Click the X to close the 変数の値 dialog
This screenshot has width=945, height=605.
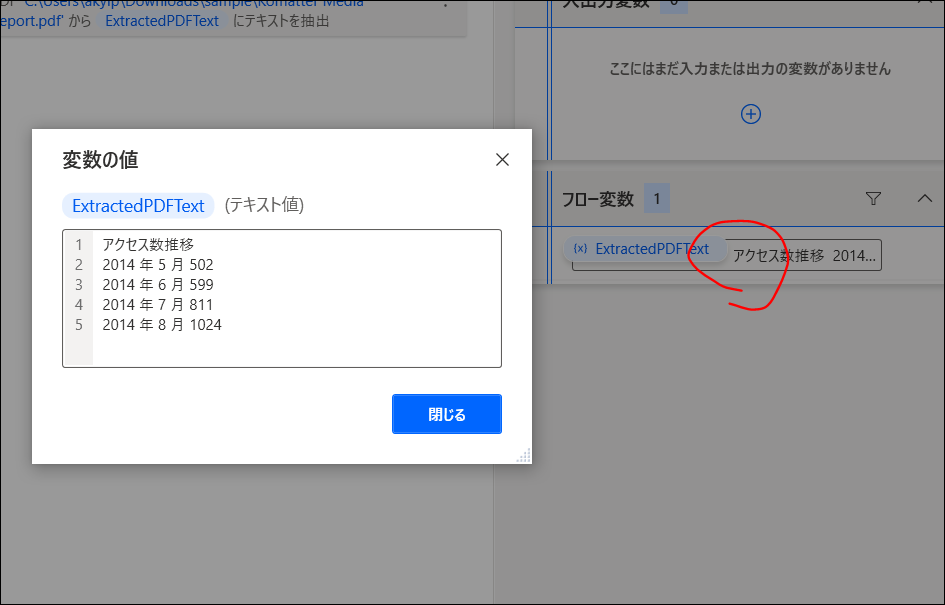(x=502, y=159)
